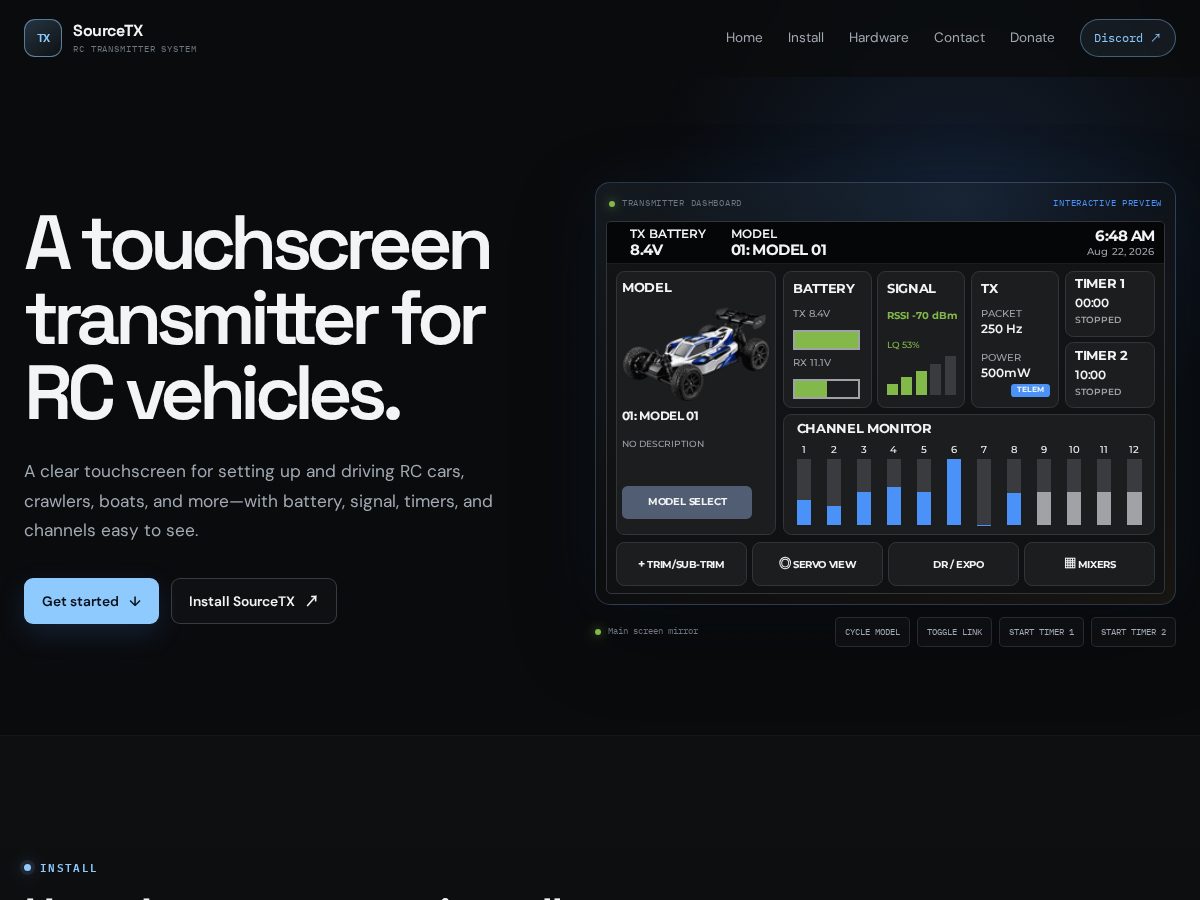The height and width of the screenshot is (900, 1200).
Task: Click the channel 1 monitor bar
Action: tap(804, 492)
